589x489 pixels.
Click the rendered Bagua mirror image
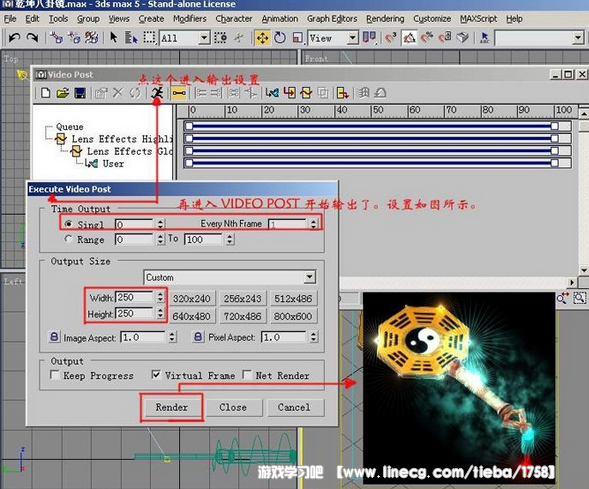459,387
